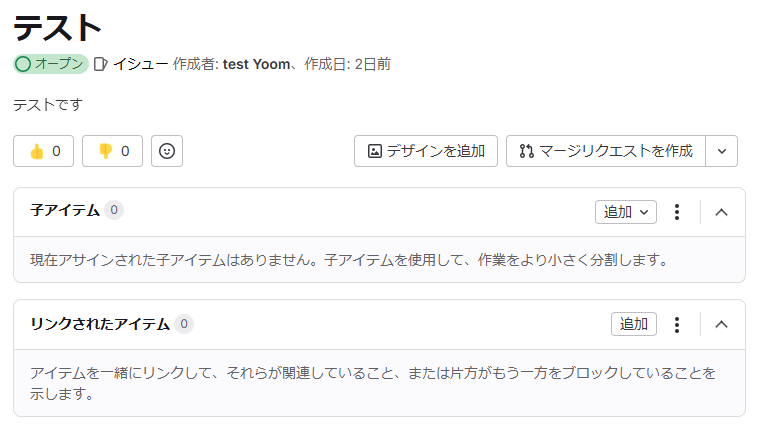757x425 pixels.
Task: Click the 2日前 creation timestamp
Action: point(372,64)
